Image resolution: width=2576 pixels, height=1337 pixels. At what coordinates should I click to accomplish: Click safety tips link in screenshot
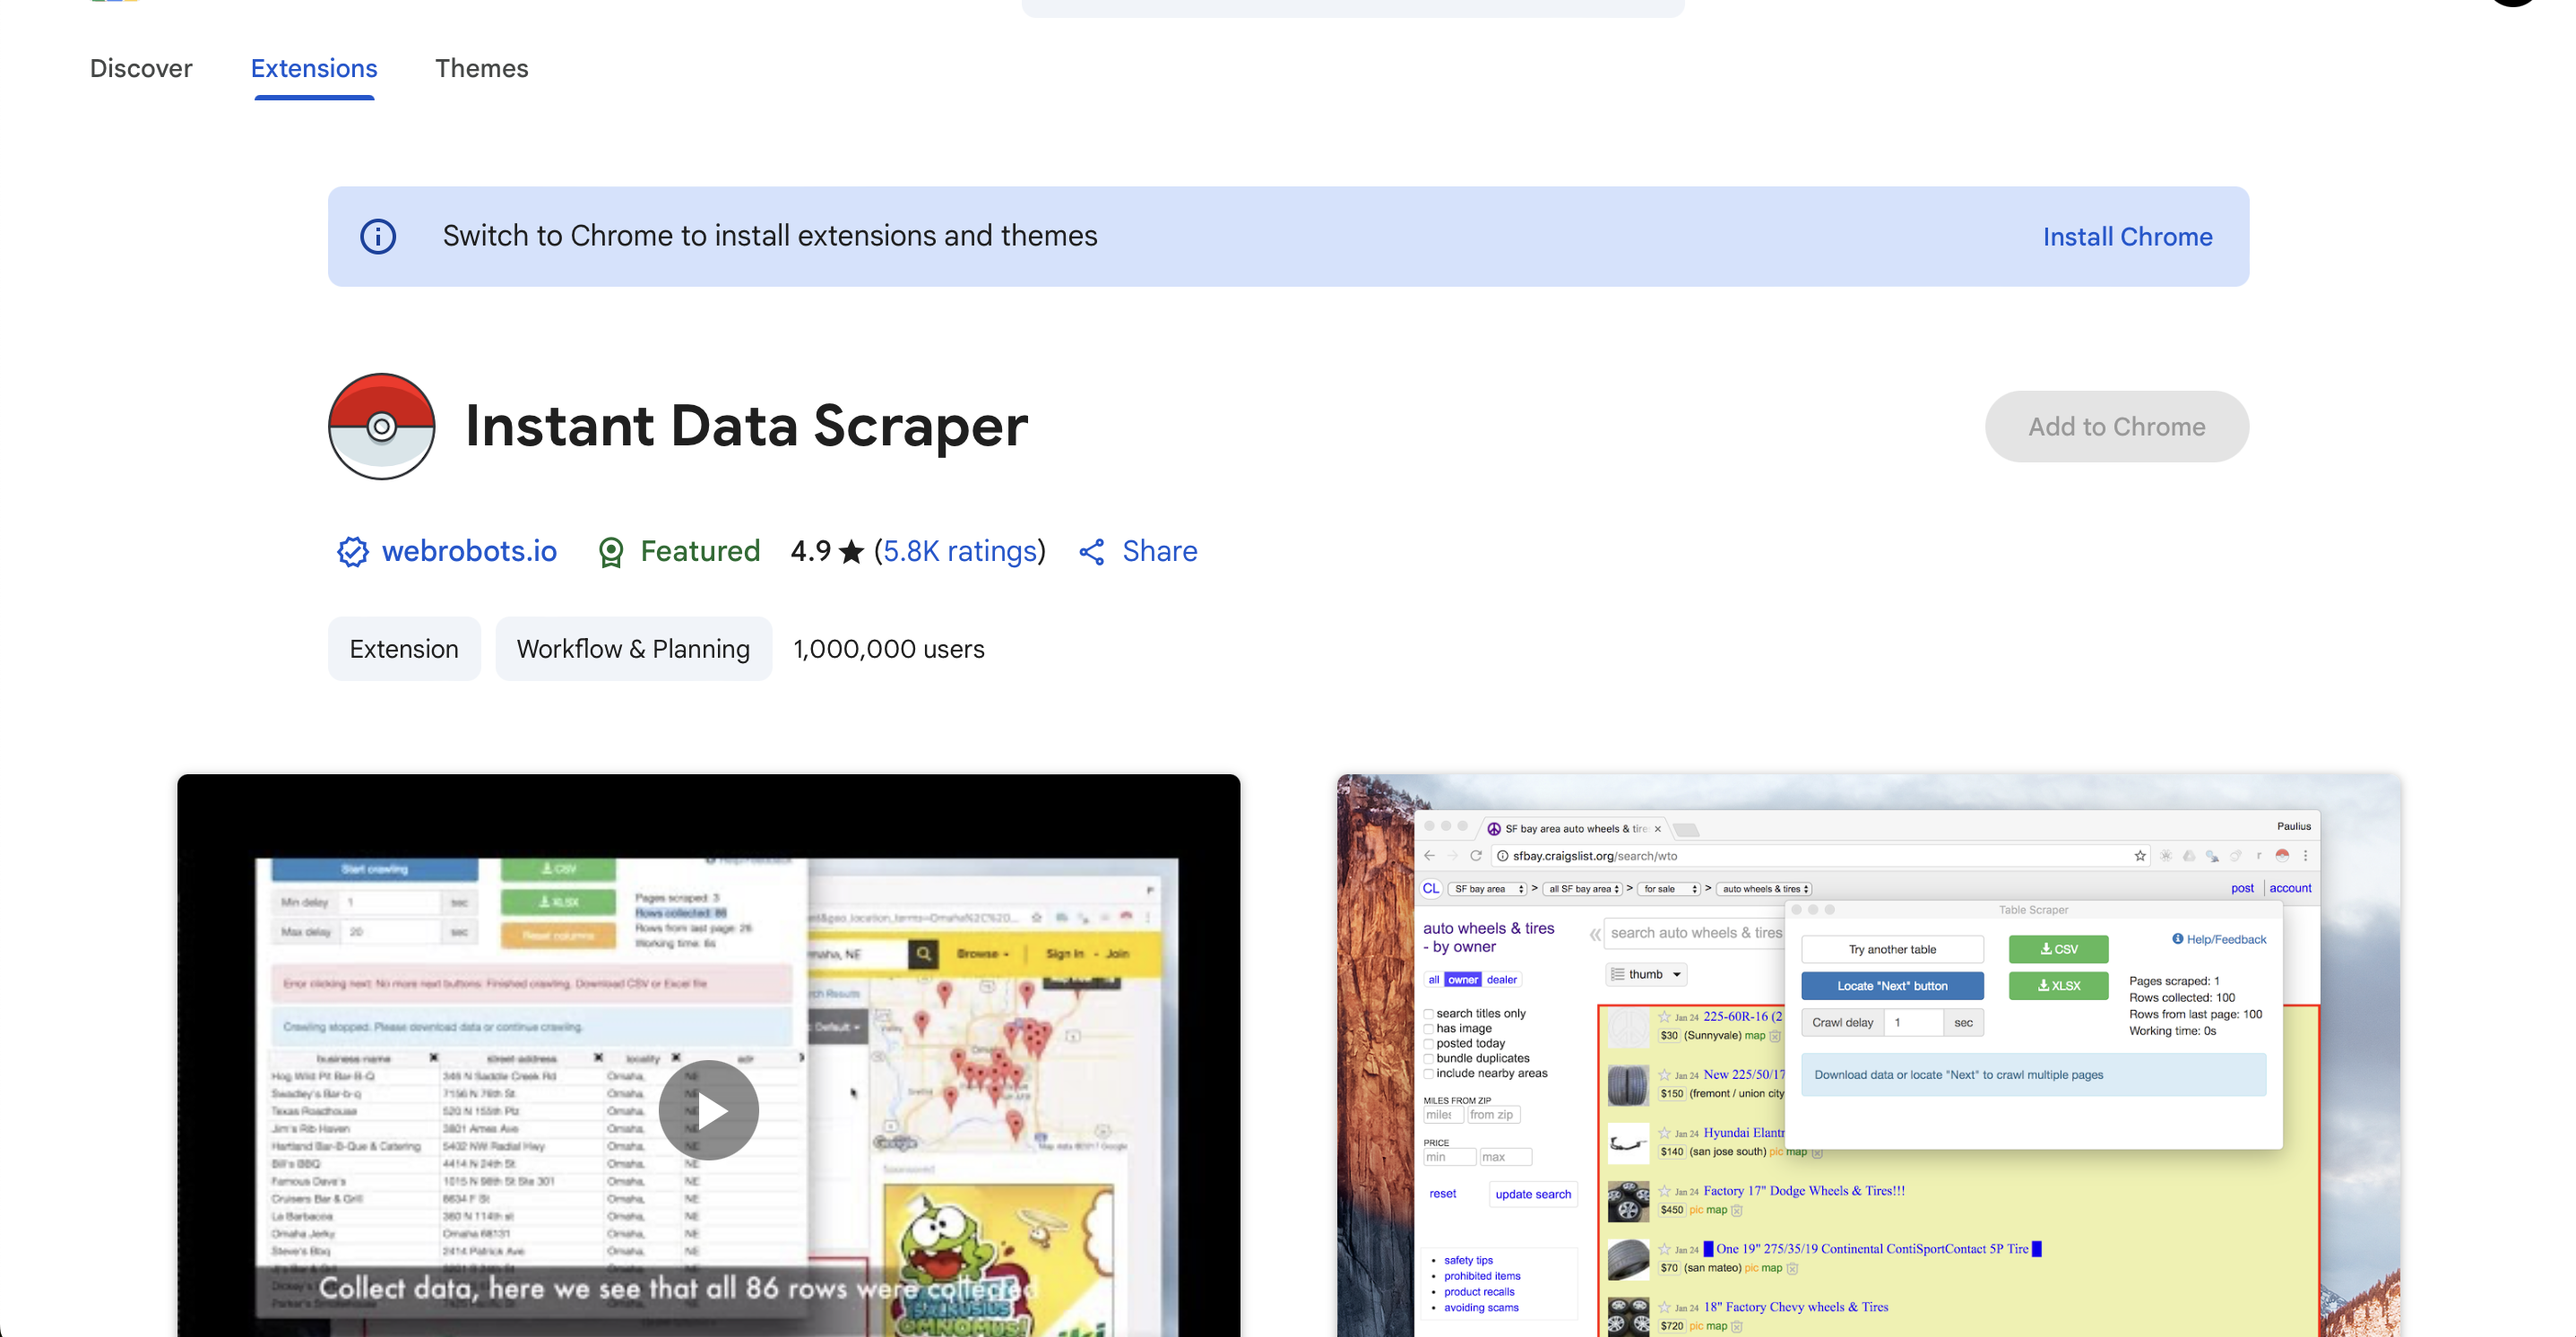pyautogui.click(x=1468, y=1261)
